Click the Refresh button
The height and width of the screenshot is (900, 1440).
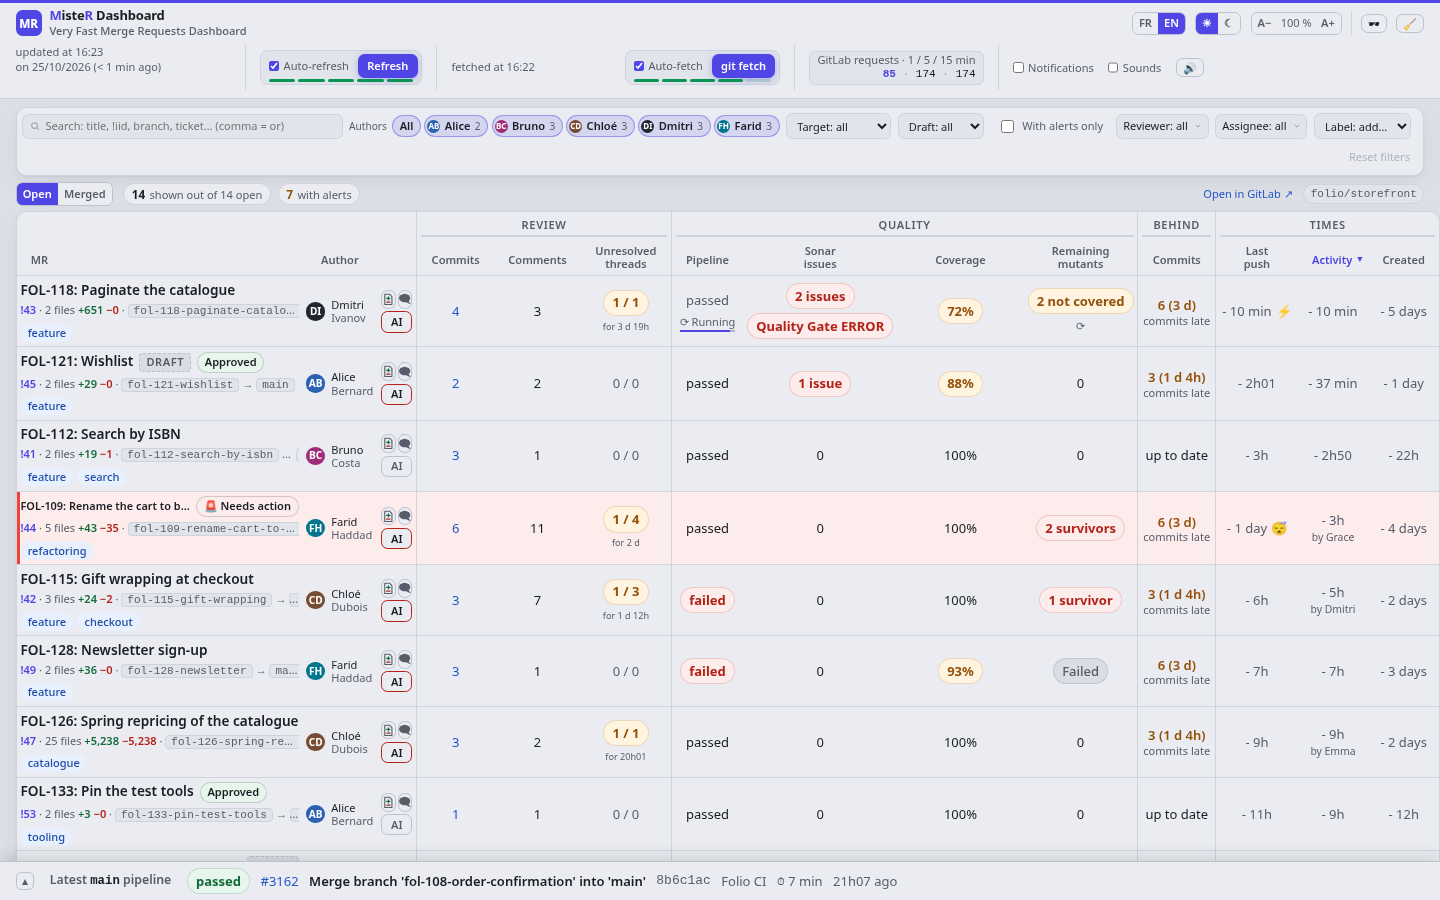pos(387,66)
